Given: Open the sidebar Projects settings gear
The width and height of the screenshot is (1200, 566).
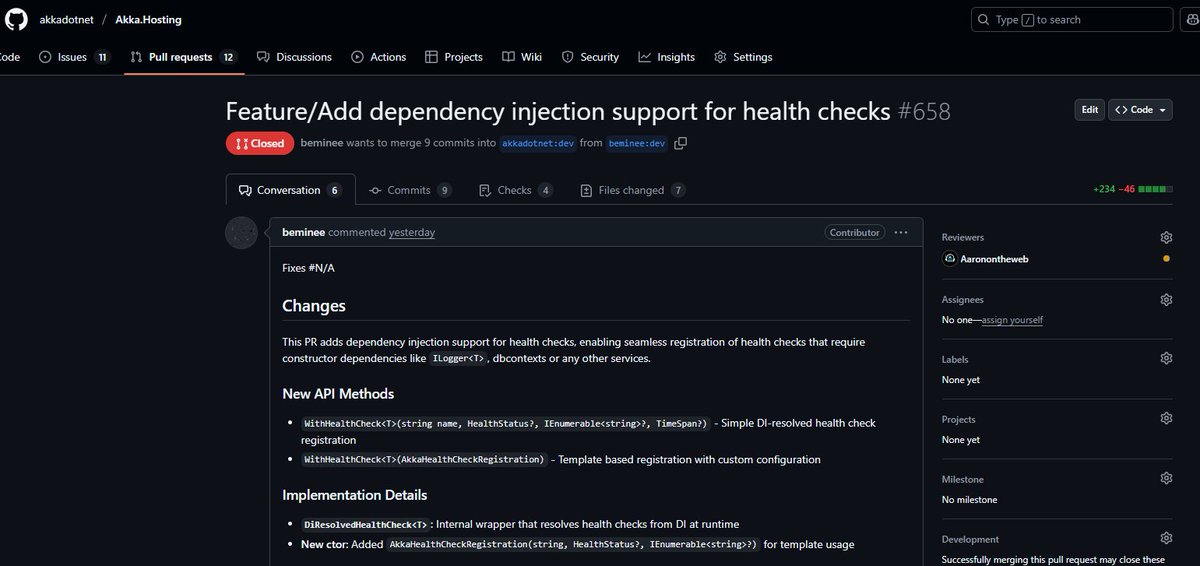Looking at the screenshot, I should [1166, 418].
